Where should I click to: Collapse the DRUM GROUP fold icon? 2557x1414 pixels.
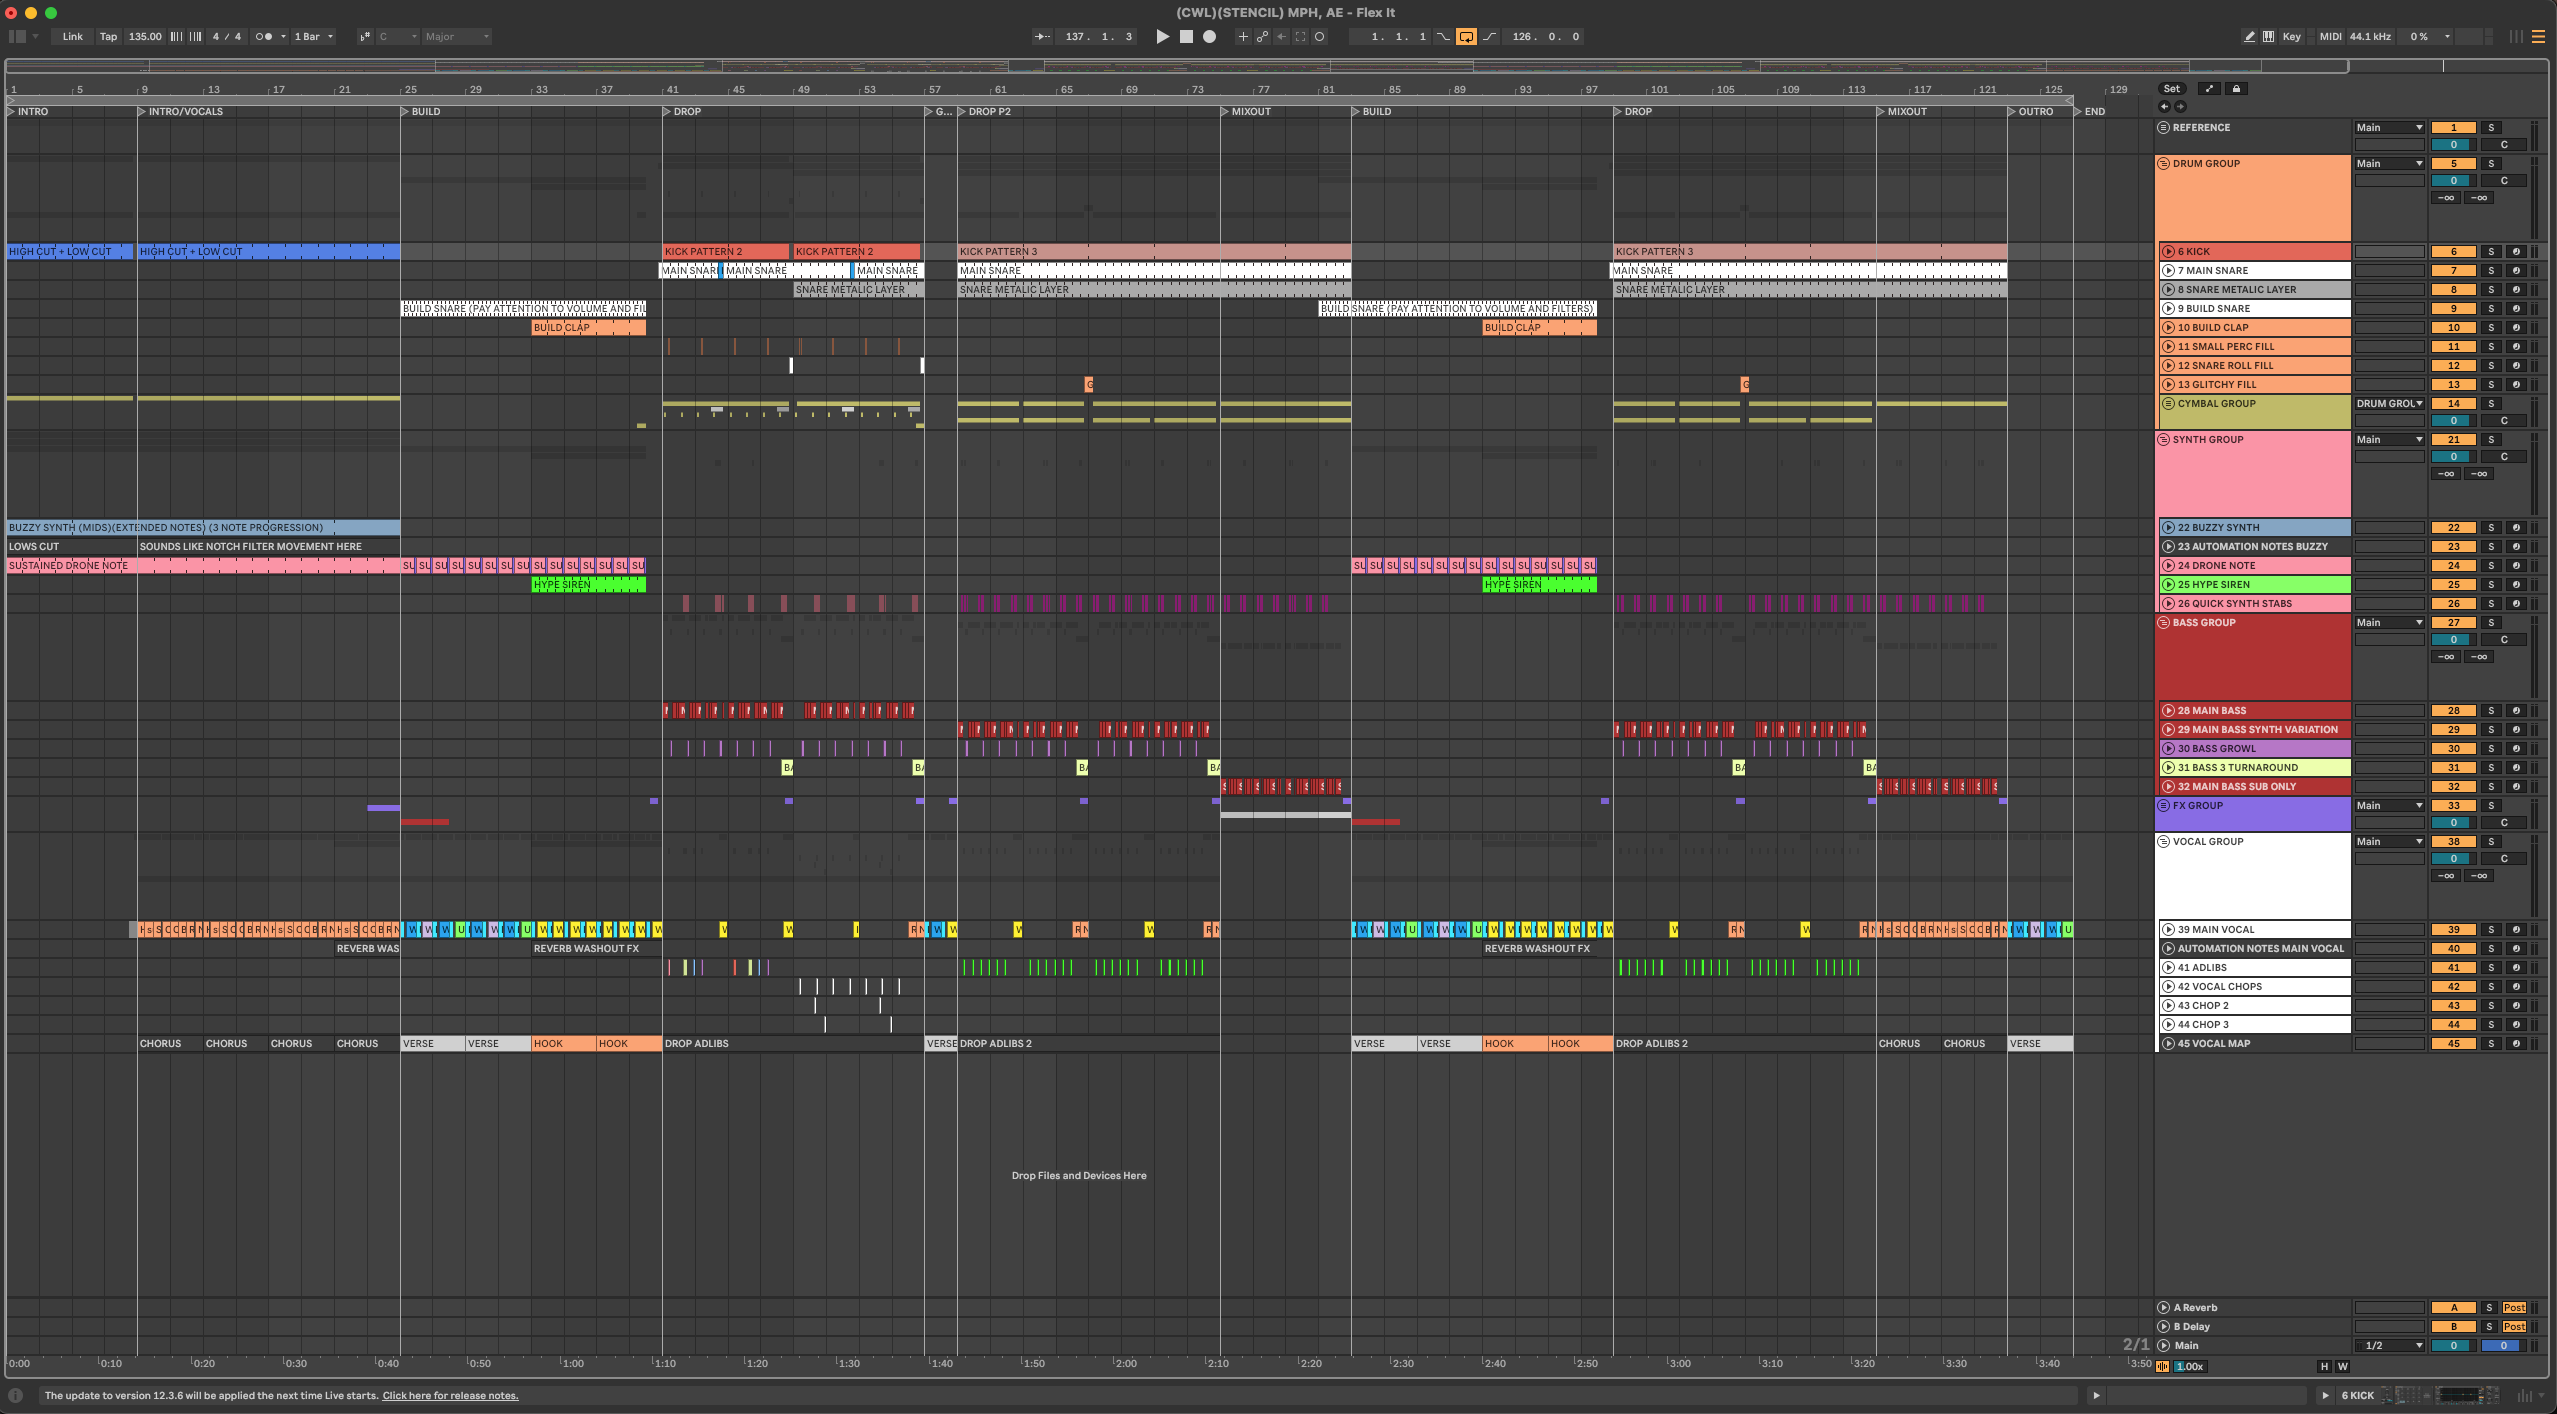coord(2164,164)
